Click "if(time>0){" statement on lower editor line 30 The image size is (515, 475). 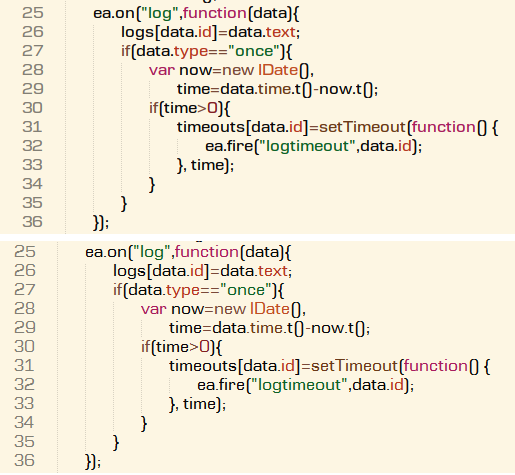coord(181,347)
